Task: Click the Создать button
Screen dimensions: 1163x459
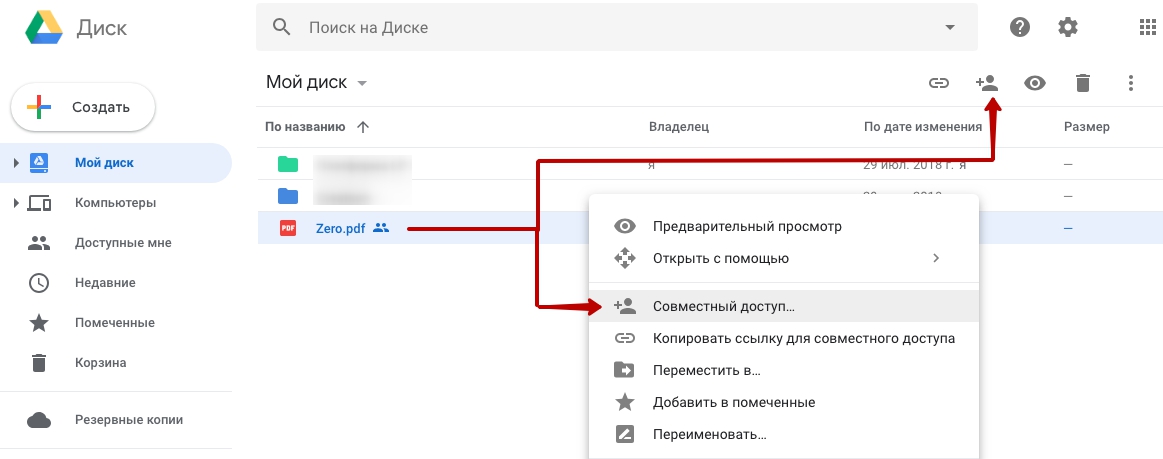Action: [82, 107]
